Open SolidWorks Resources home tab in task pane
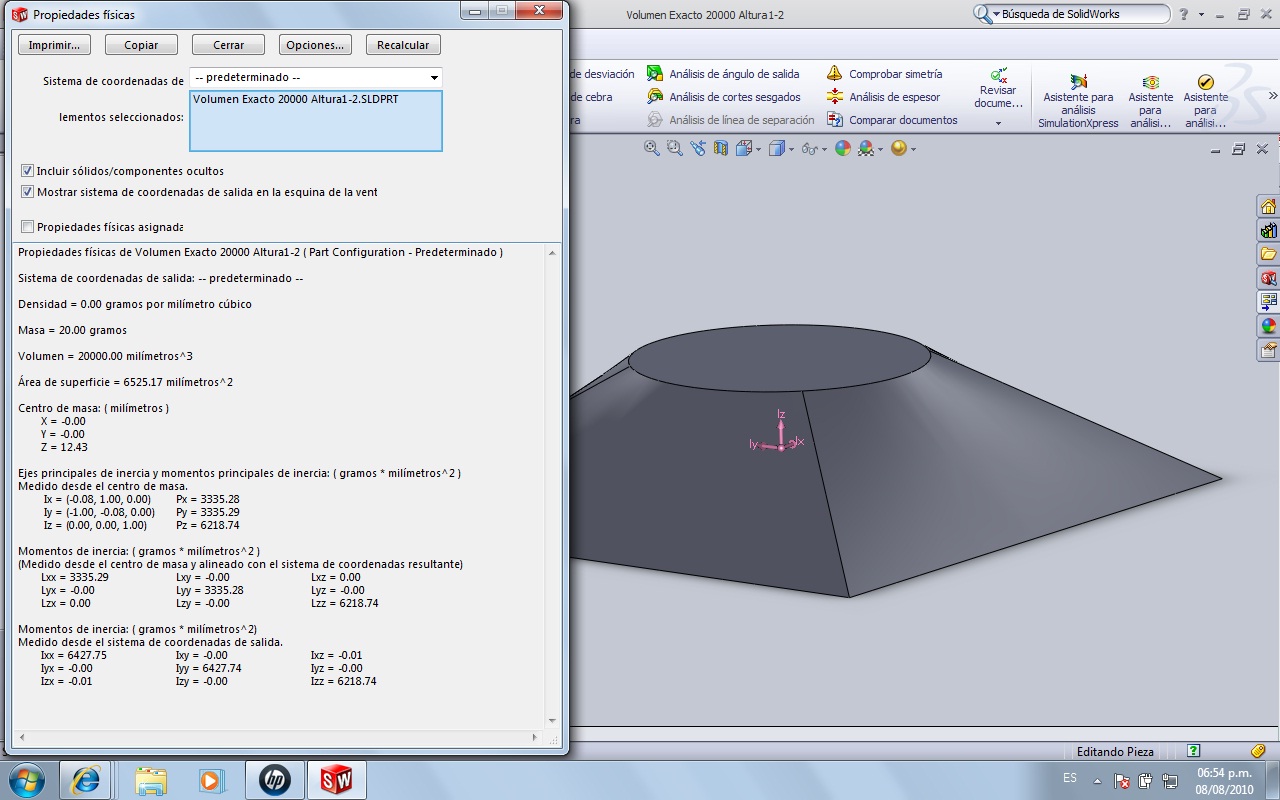 point(1268,207)
